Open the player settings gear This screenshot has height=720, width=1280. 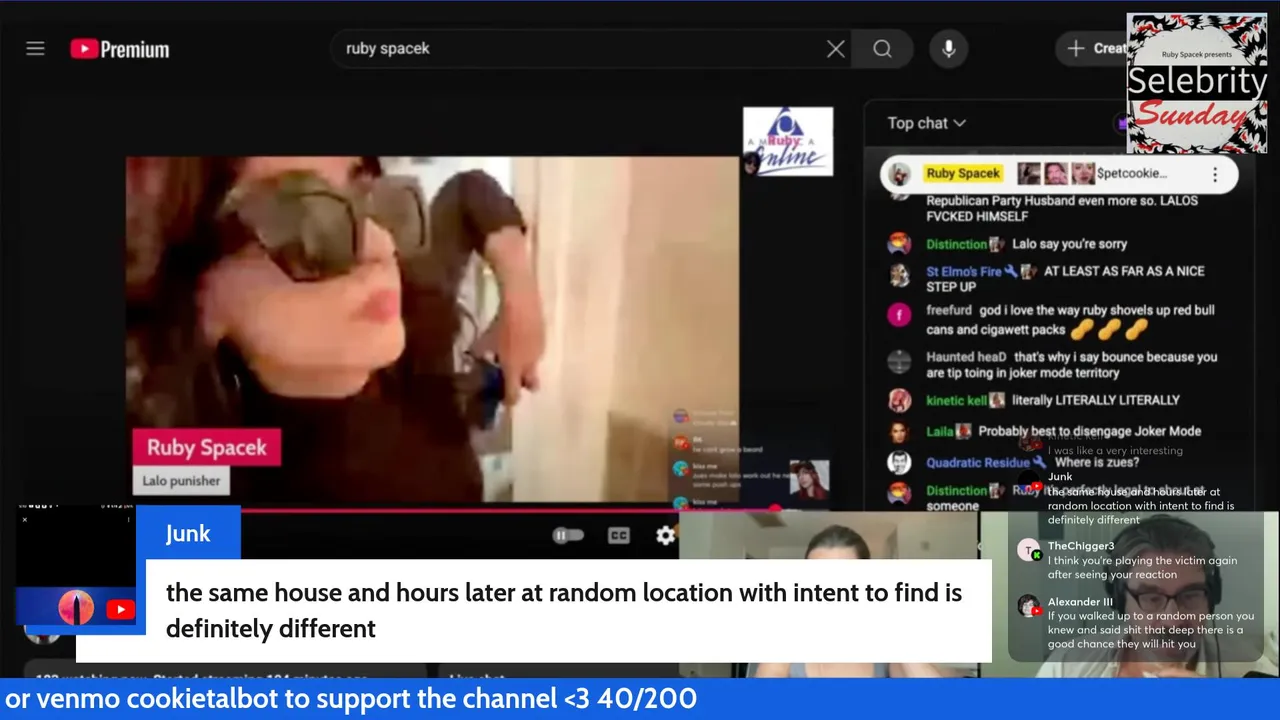click(666, 535)
